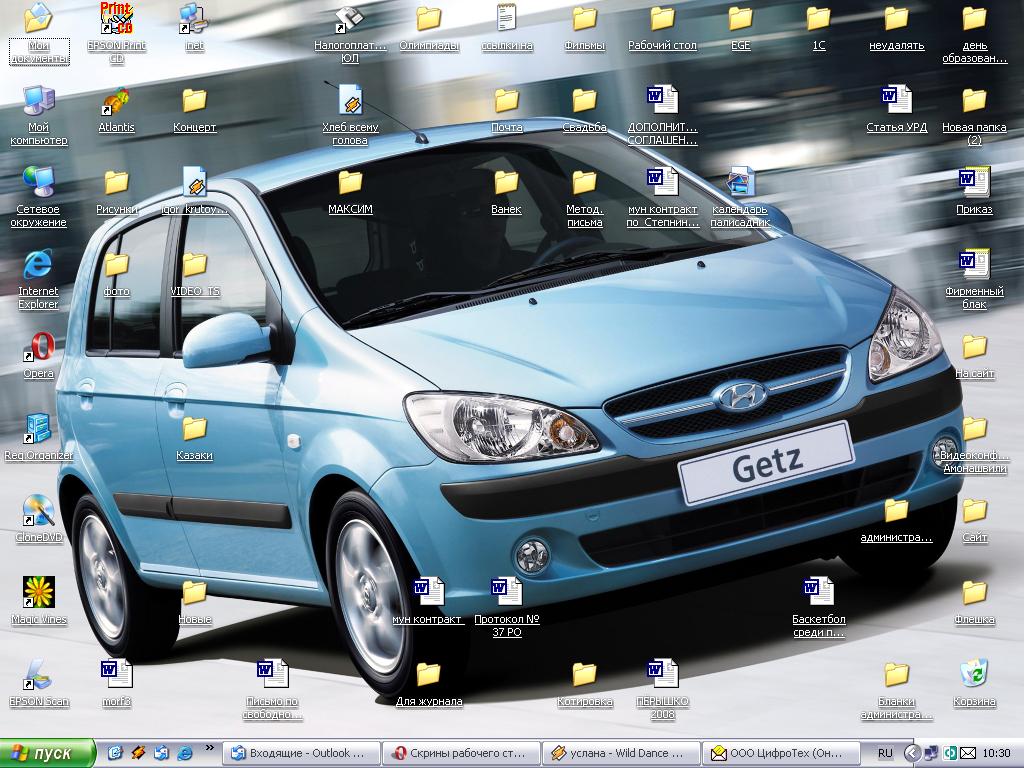Show hidden tray icons arrow
This screenshot has width=1024, height=768.
[x=912, y=754]
